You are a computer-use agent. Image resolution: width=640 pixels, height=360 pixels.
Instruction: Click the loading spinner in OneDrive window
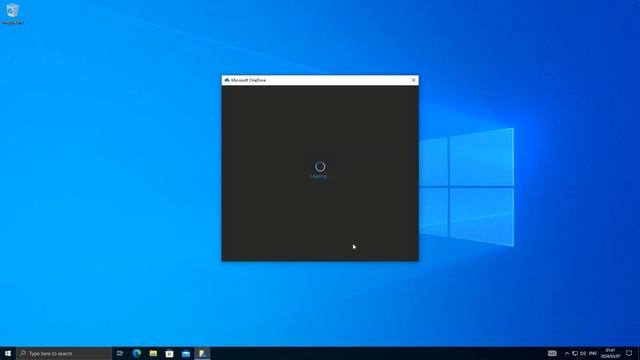point(320,167)
